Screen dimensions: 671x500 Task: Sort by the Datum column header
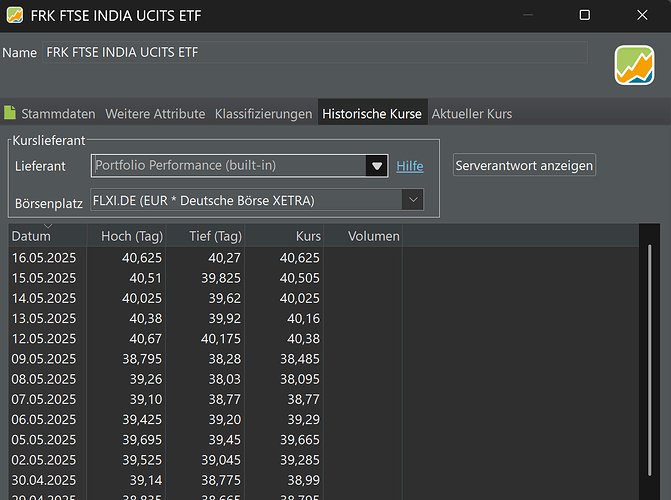(48, 236)
